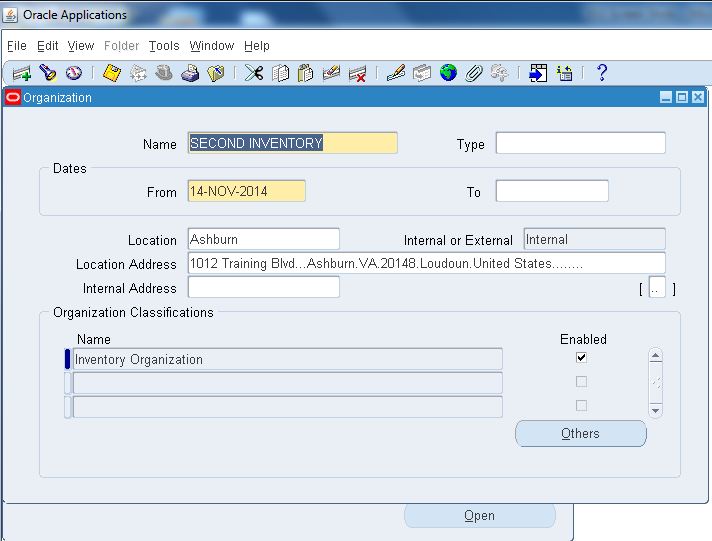Click down arrow of the classifications scrollbar
712x541 pixels.
click(655, 410)
